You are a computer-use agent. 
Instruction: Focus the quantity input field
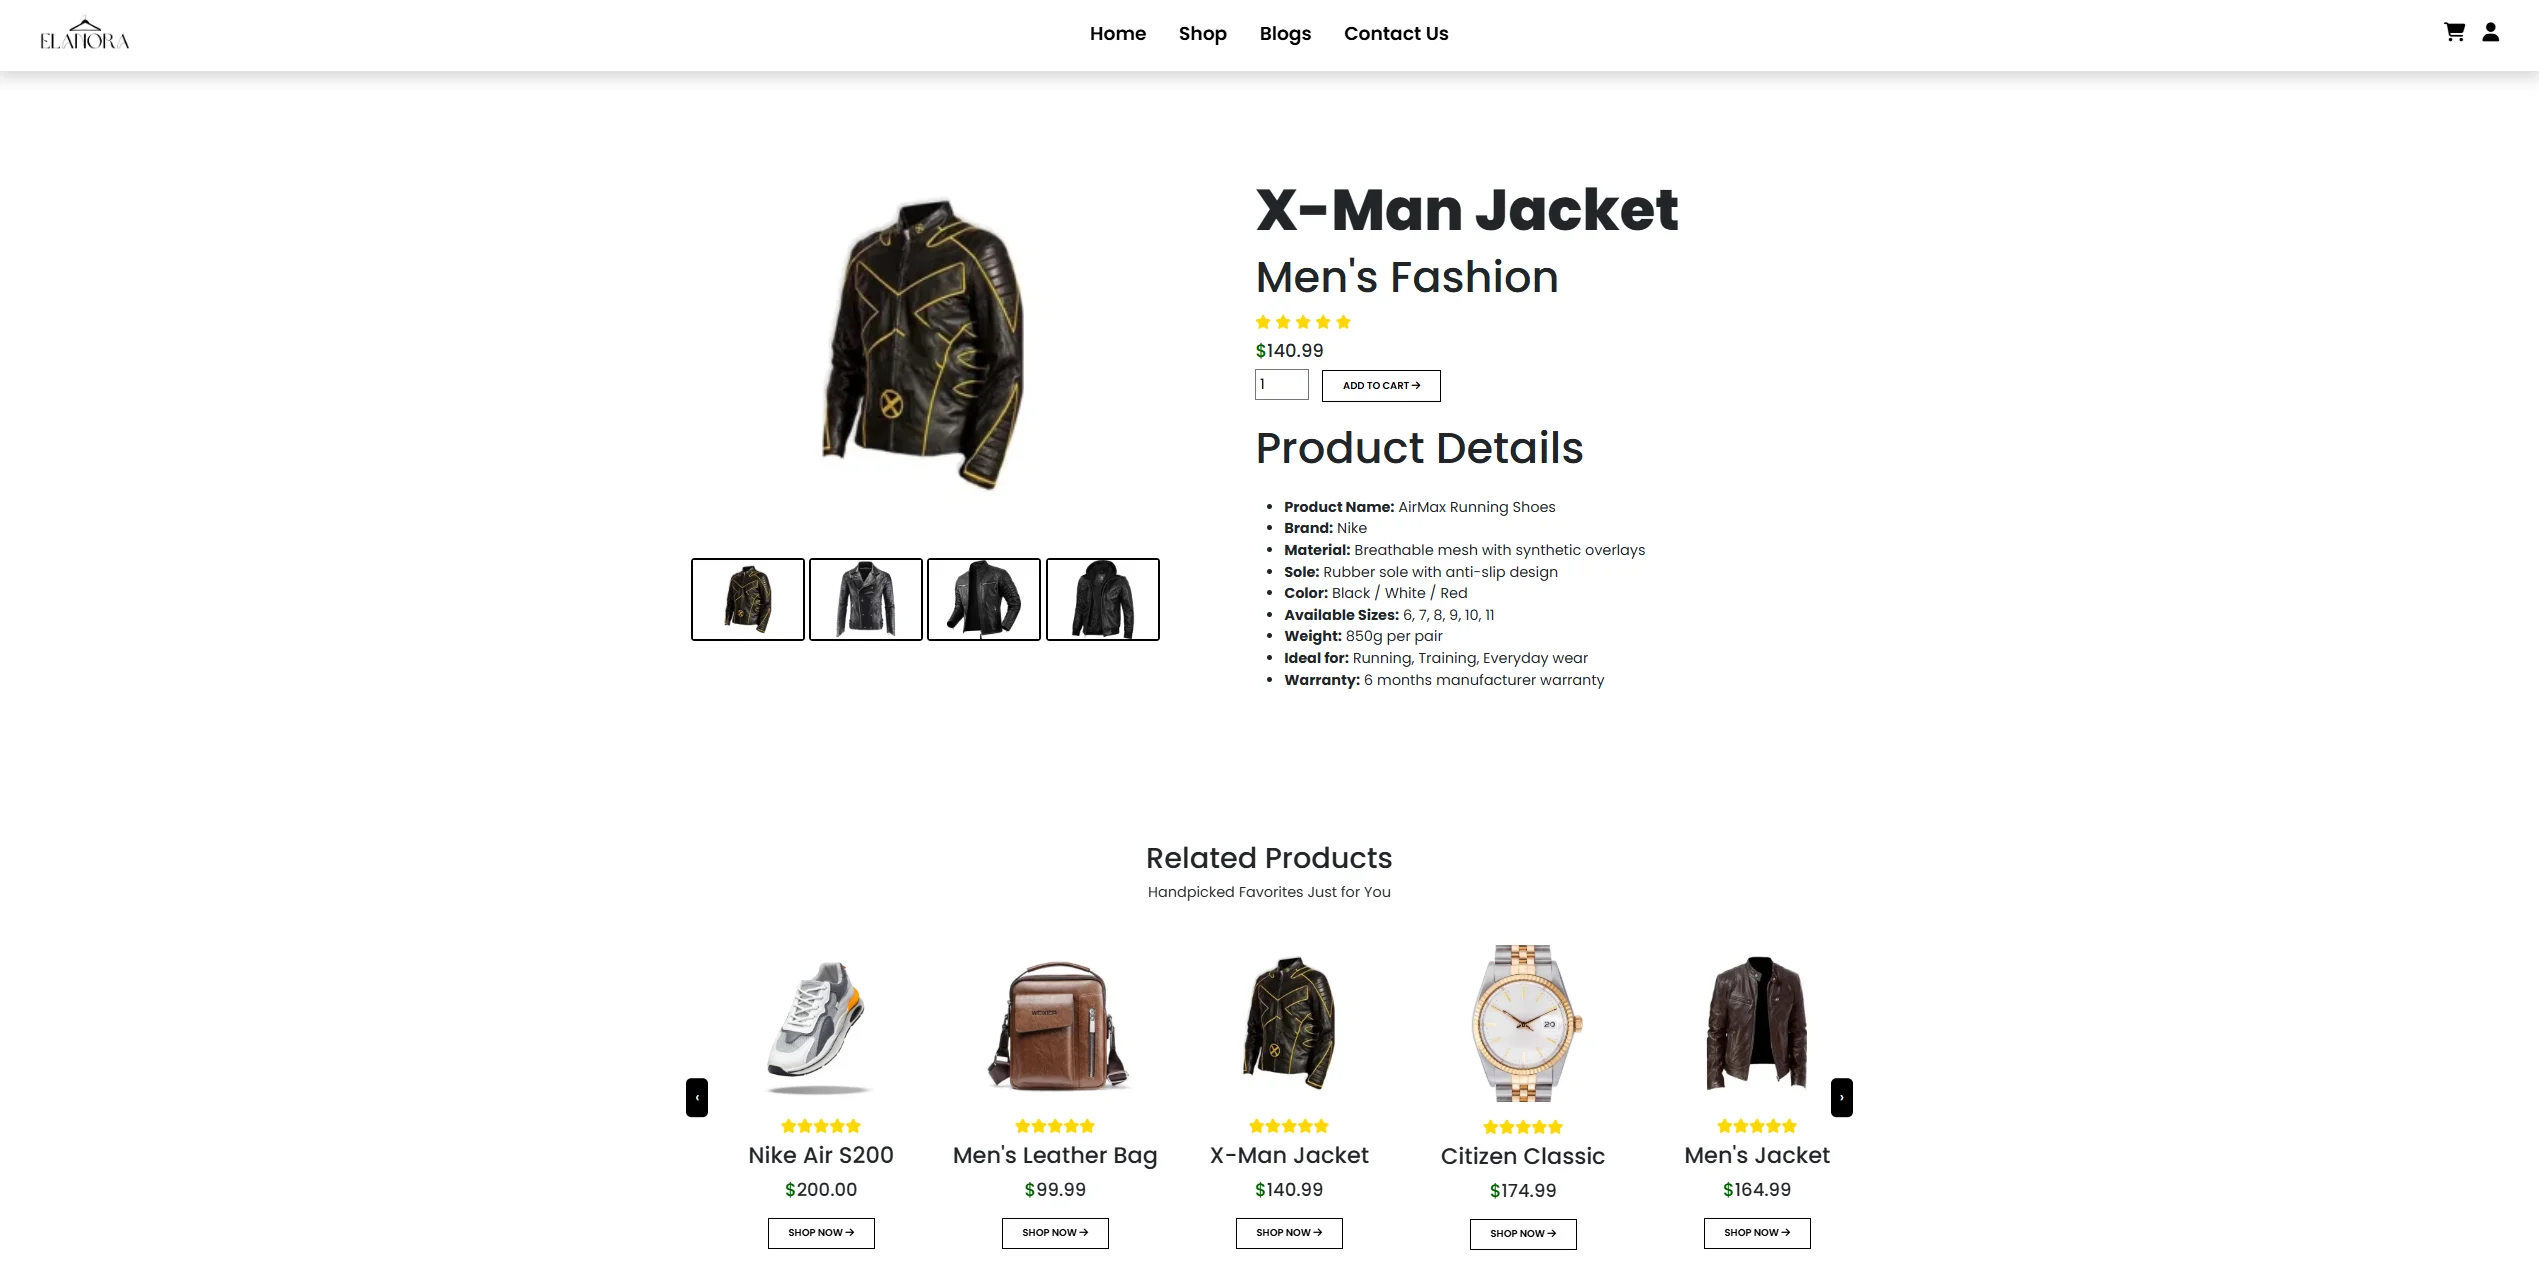[1282, 385]
